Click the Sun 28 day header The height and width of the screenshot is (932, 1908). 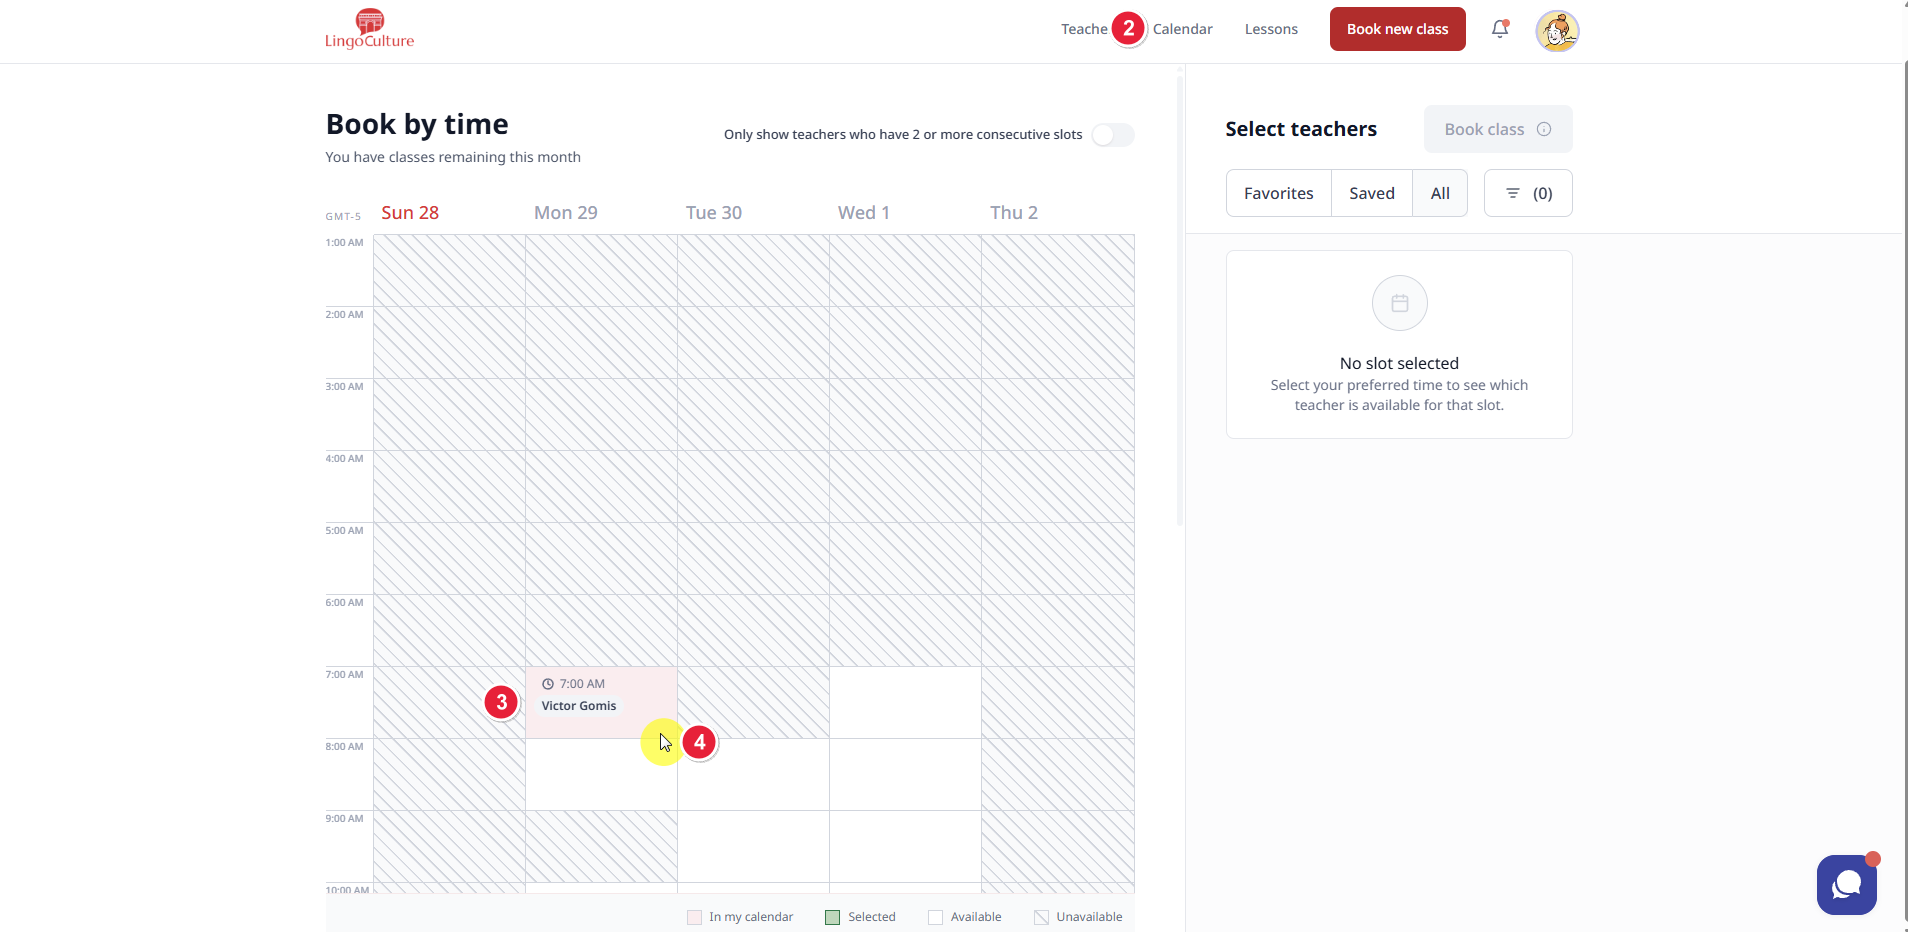(x=410, y=213)
